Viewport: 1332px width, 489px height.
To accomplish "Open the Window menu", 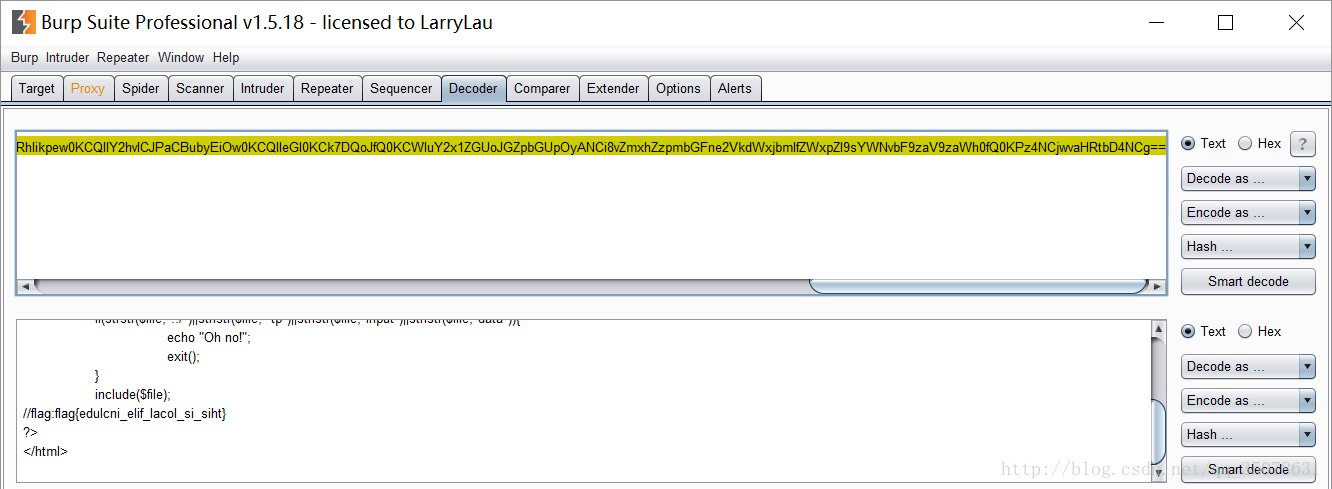I will tap(181, 58).
